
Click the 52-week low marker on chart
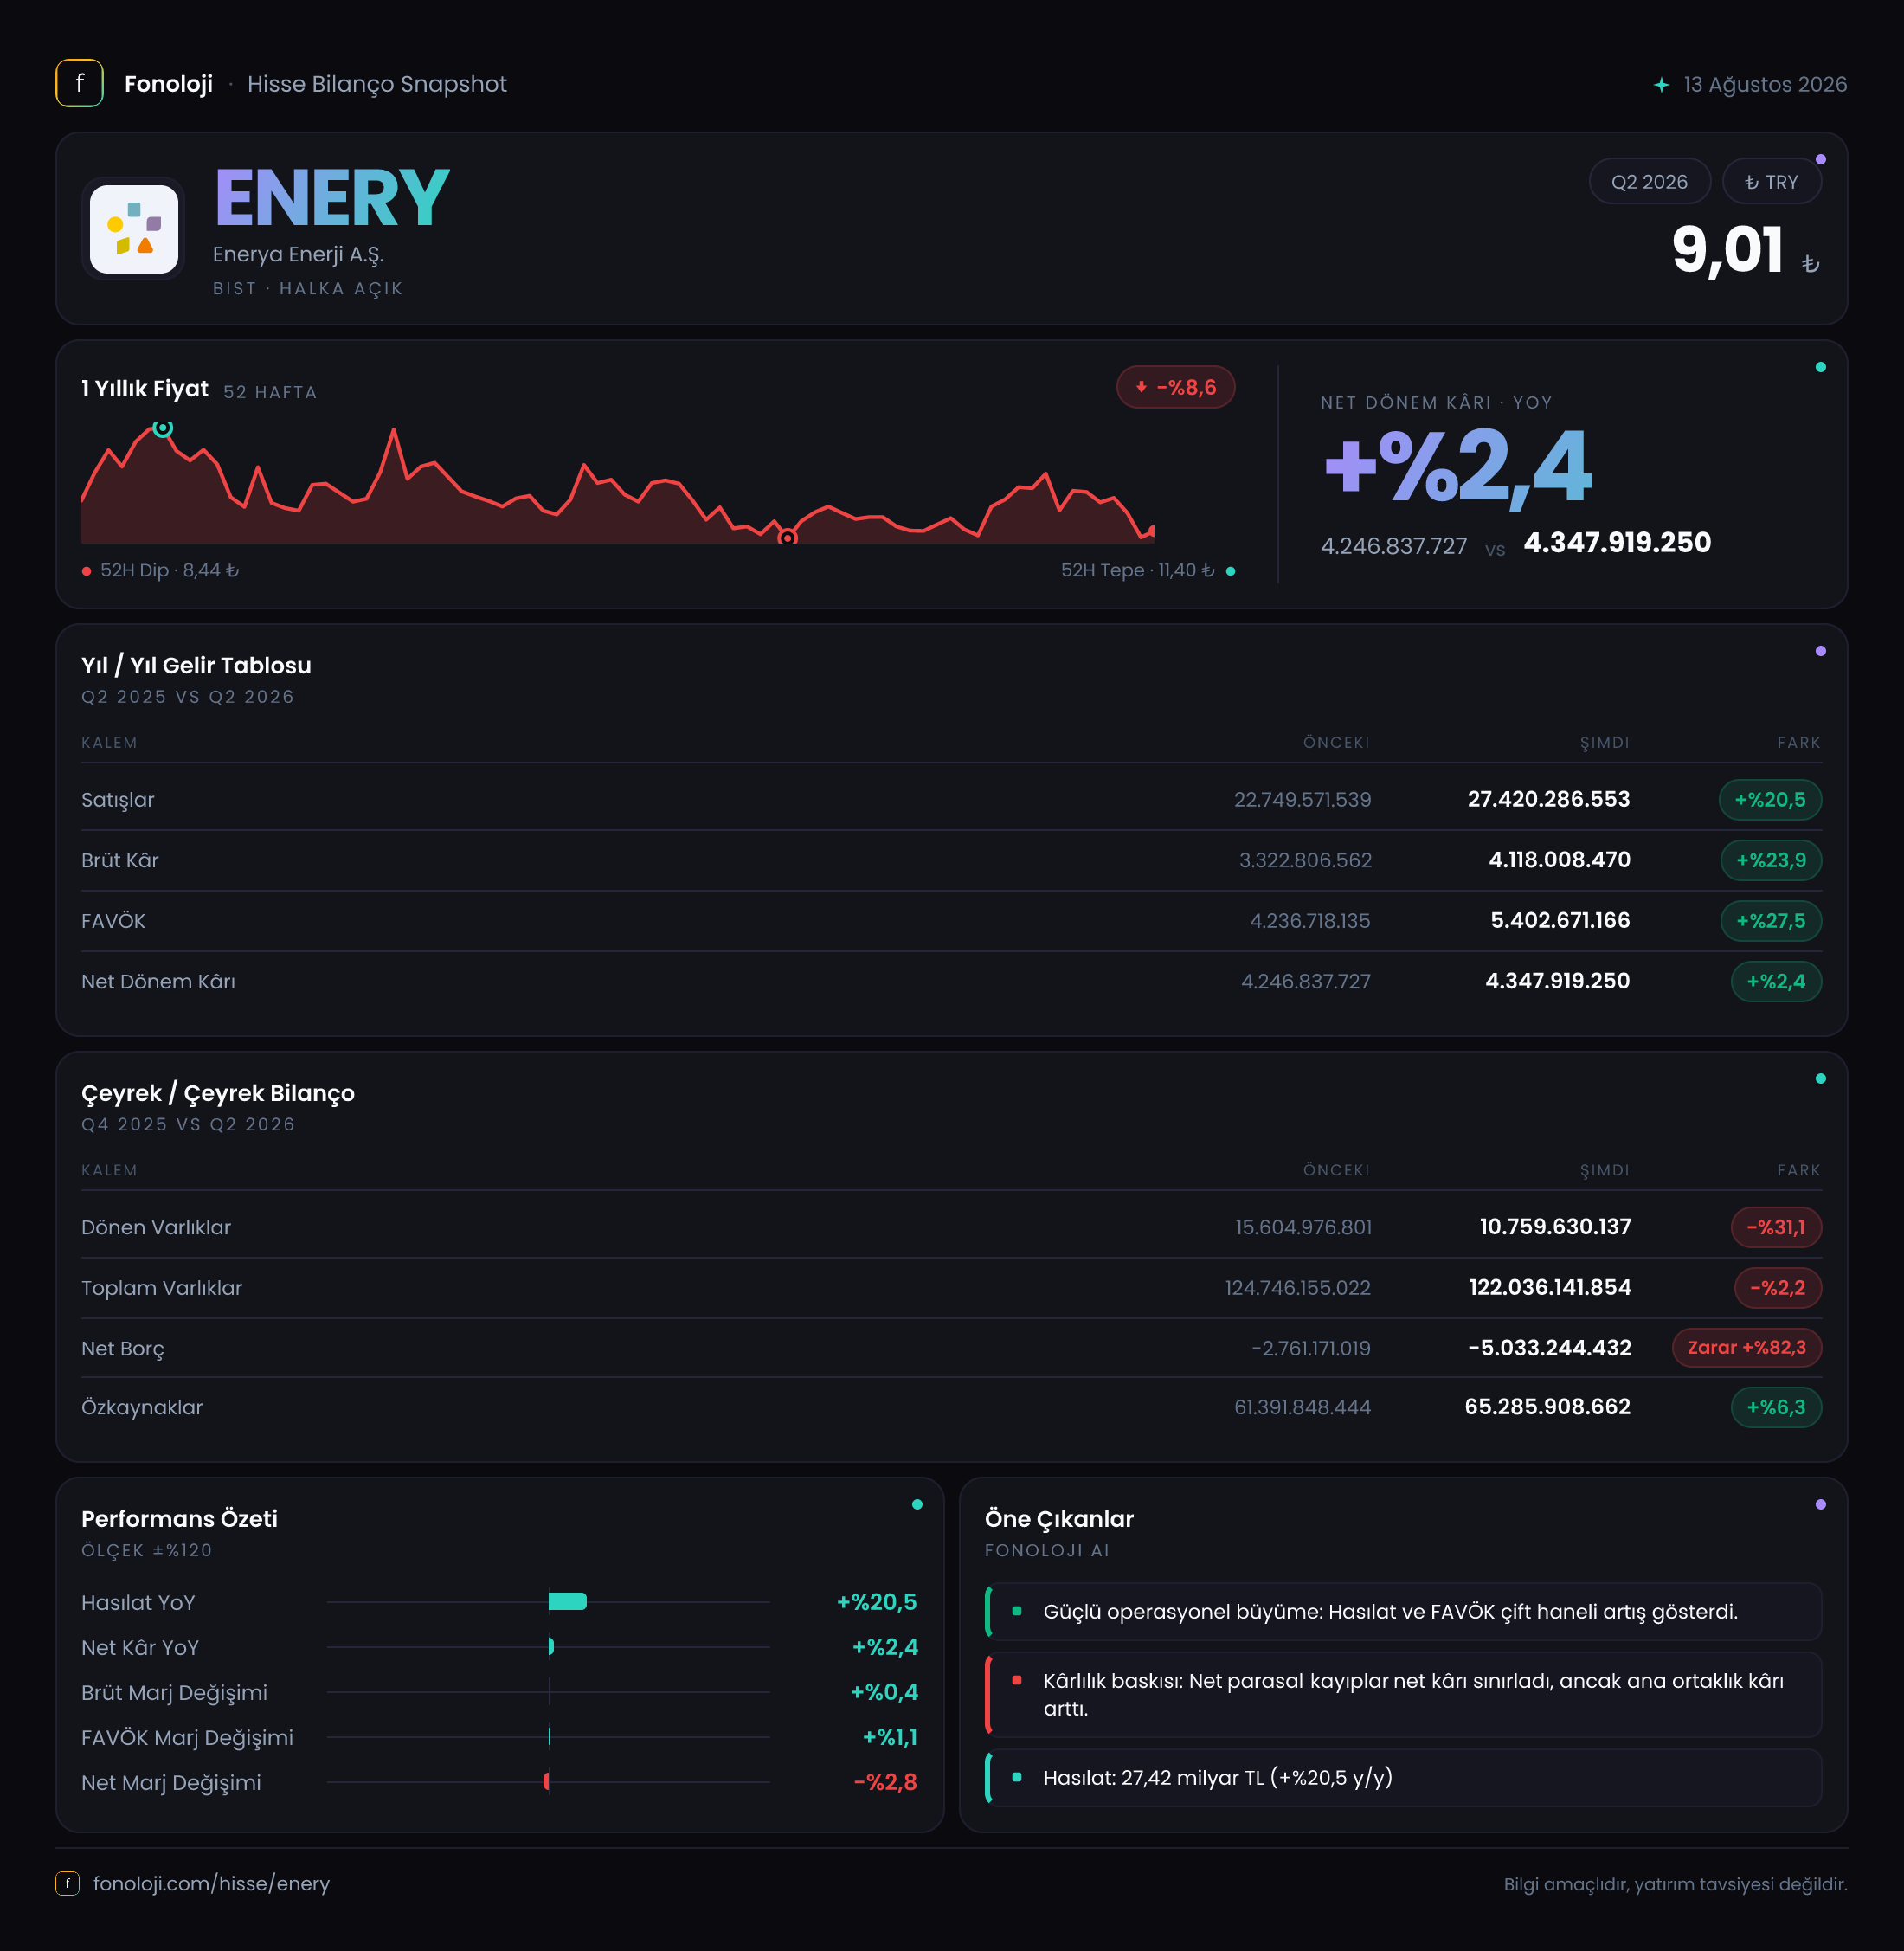point(788,538)
